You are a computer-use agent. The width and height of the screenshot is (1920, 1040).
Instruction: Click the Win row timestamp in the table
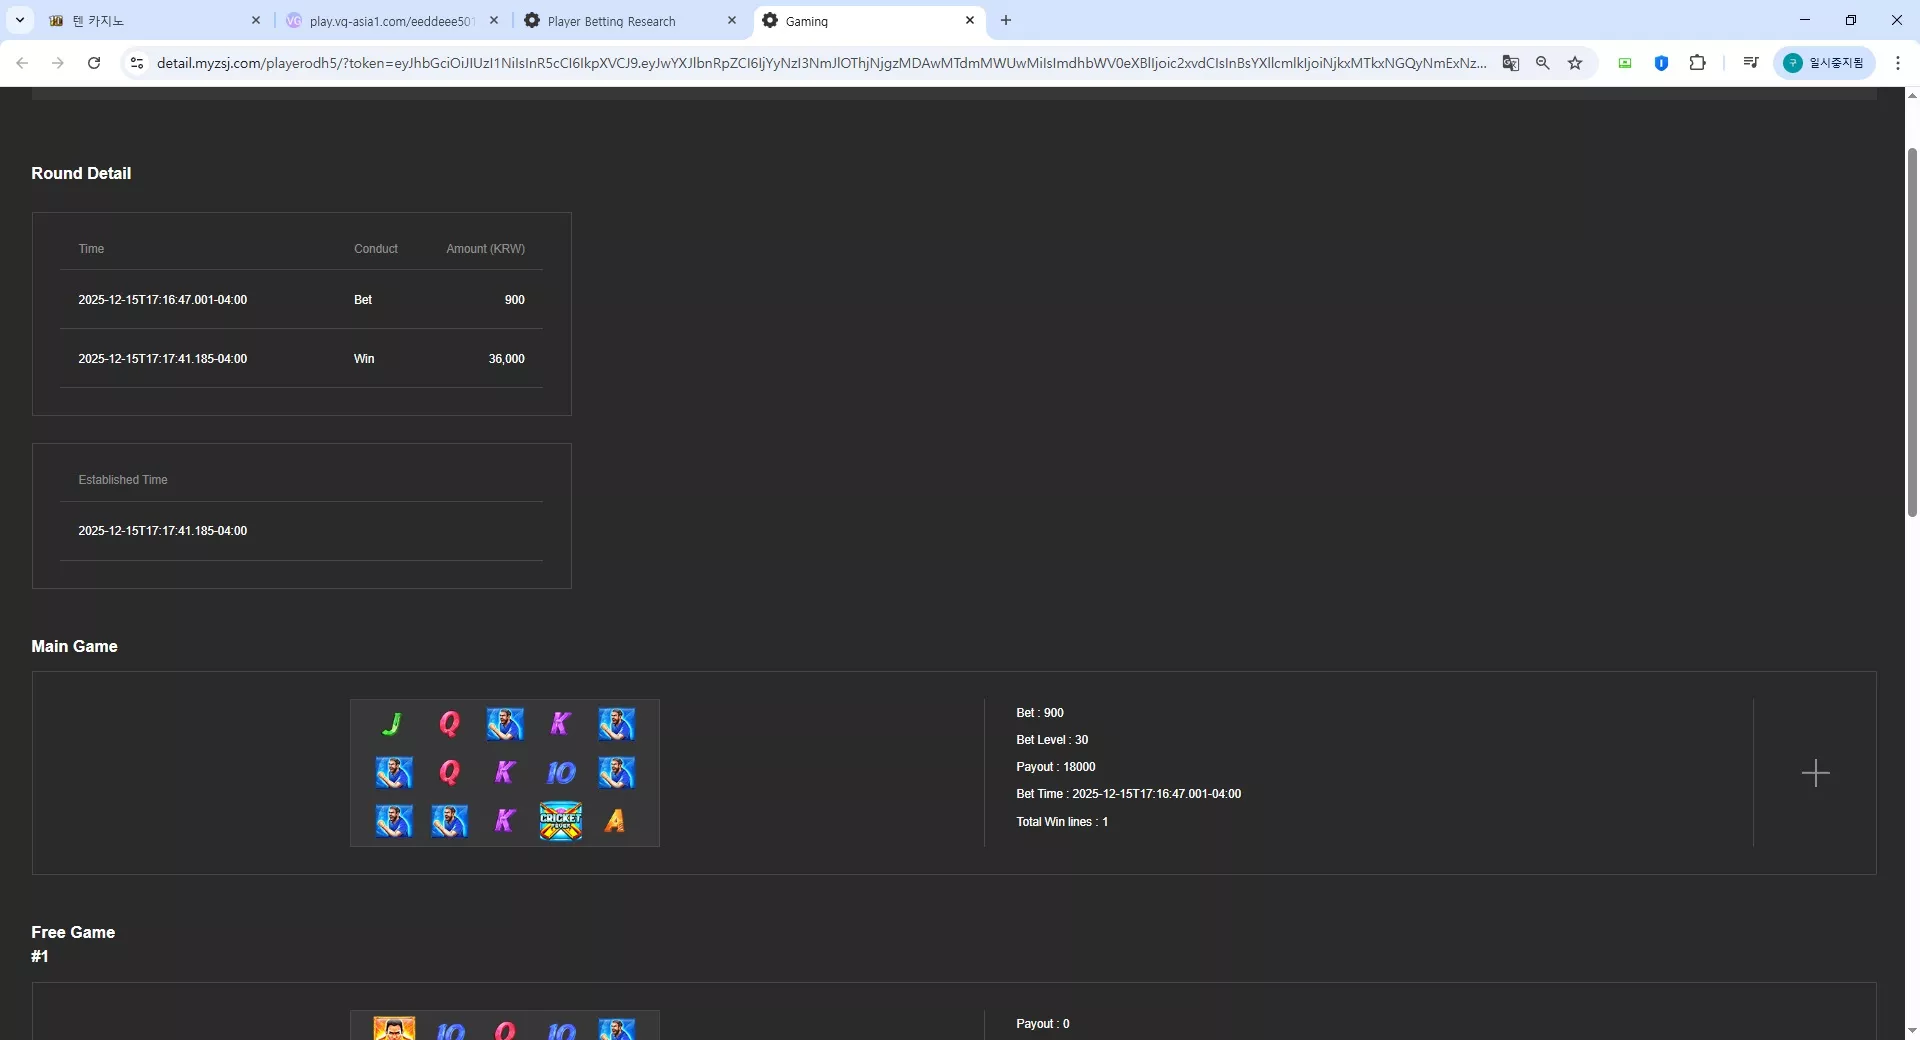(163, 359)
